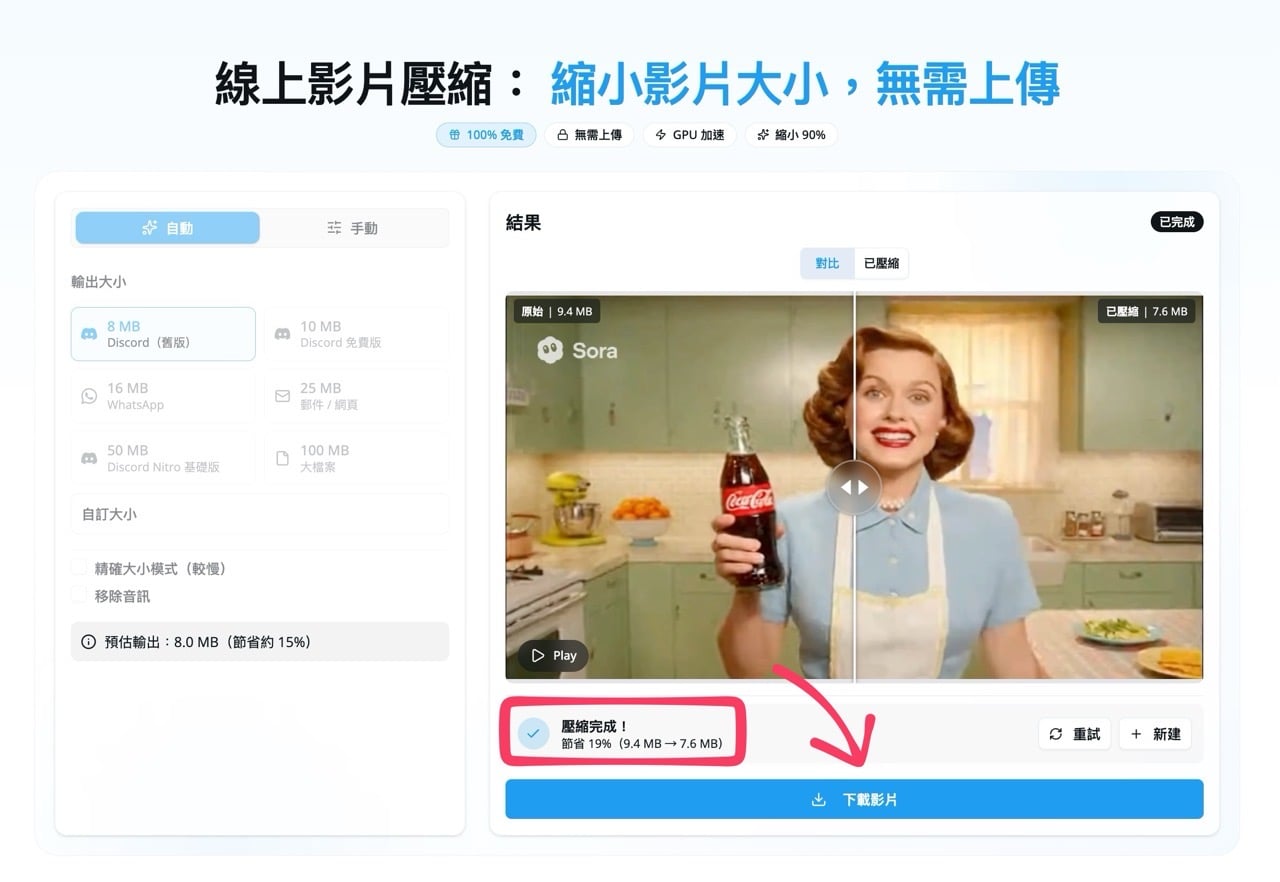
Task: Click the 已完成 status badge
Action: [x=1177, y=222]
